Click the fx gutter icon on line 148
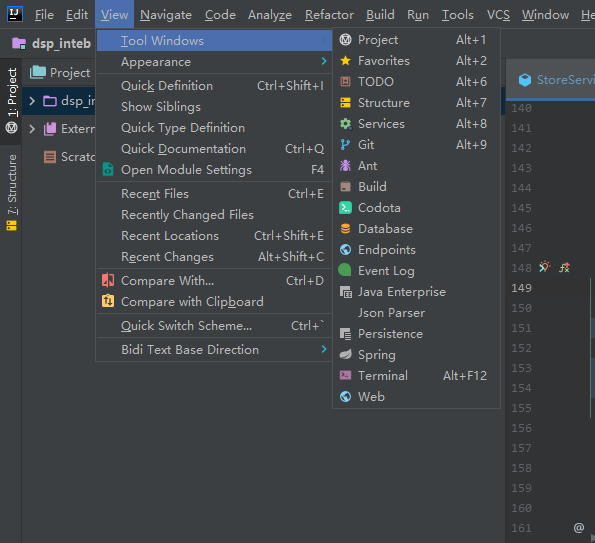The height and width of the screenshot is (543, 595). pyautogui.click(x=564, y=268)
